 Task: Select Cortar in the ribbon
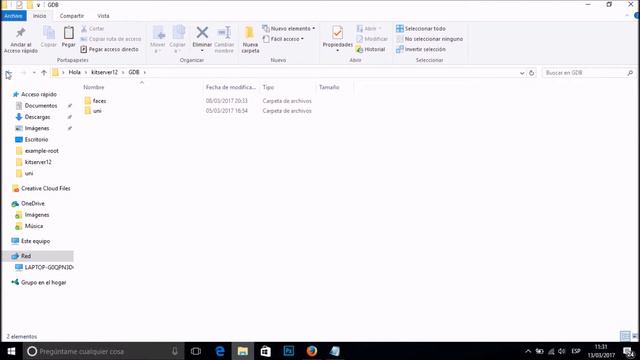tap(93, 29)
